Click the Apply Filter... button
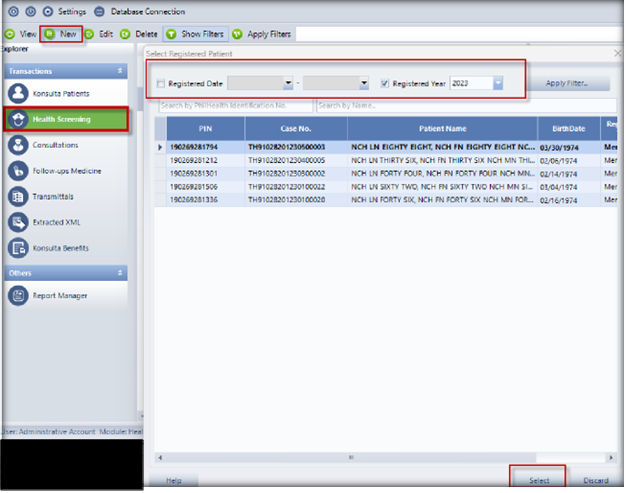 click(567, 84)
